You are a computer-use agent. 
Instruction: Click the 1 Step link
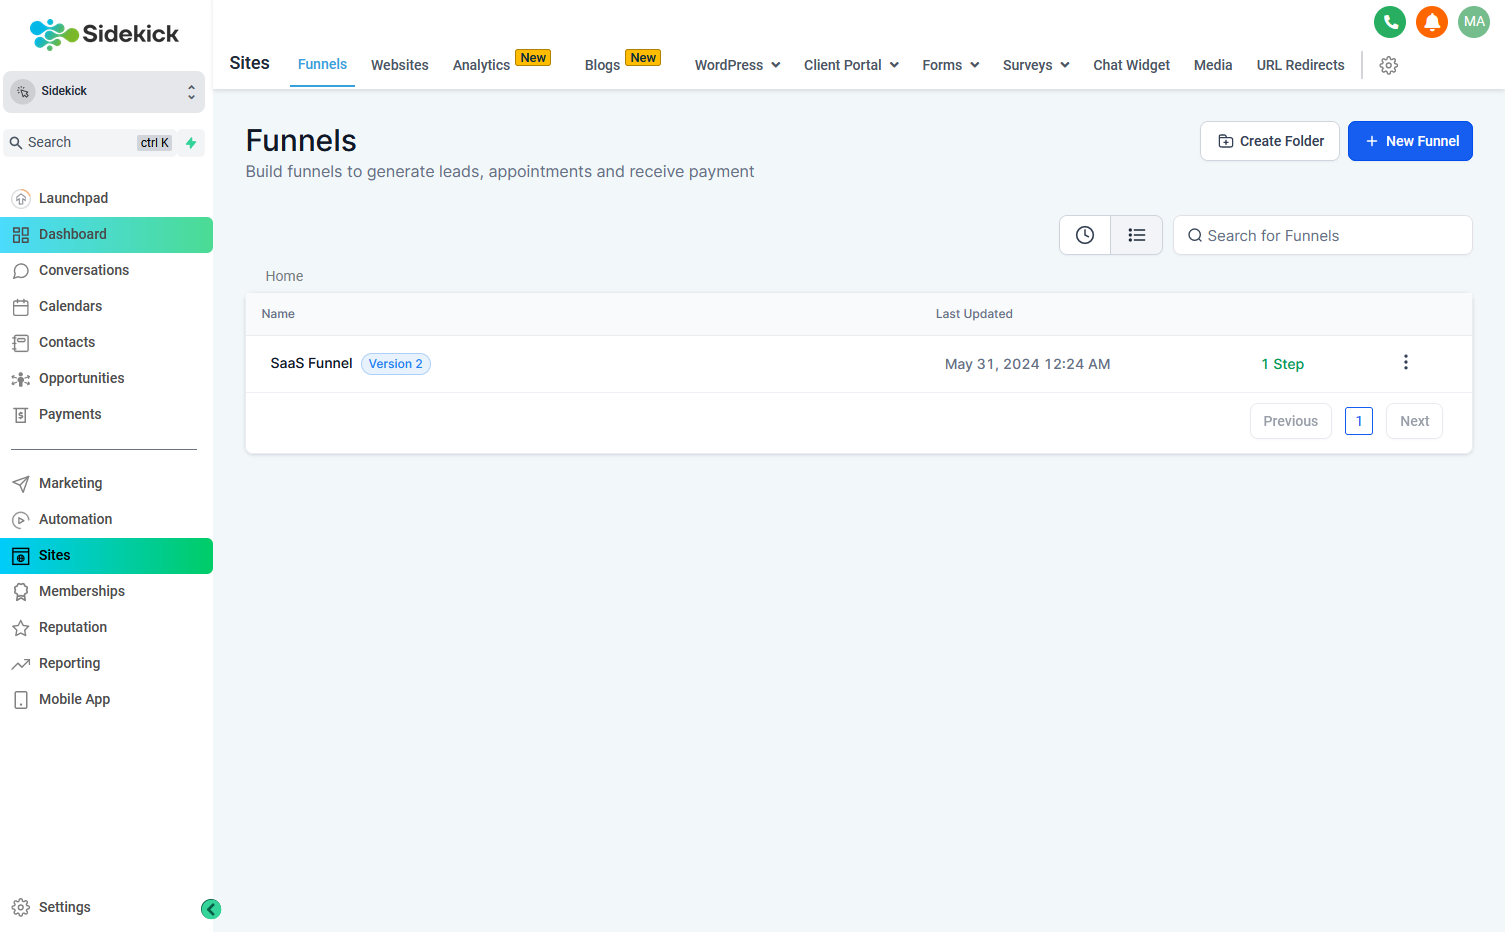[1282, 364]
